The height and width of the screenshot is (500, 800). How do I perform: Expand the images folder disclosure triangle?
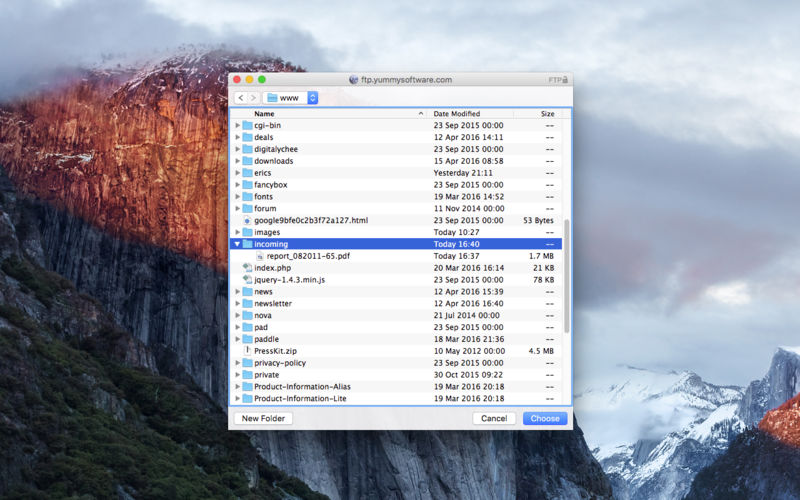pos(237,232)
